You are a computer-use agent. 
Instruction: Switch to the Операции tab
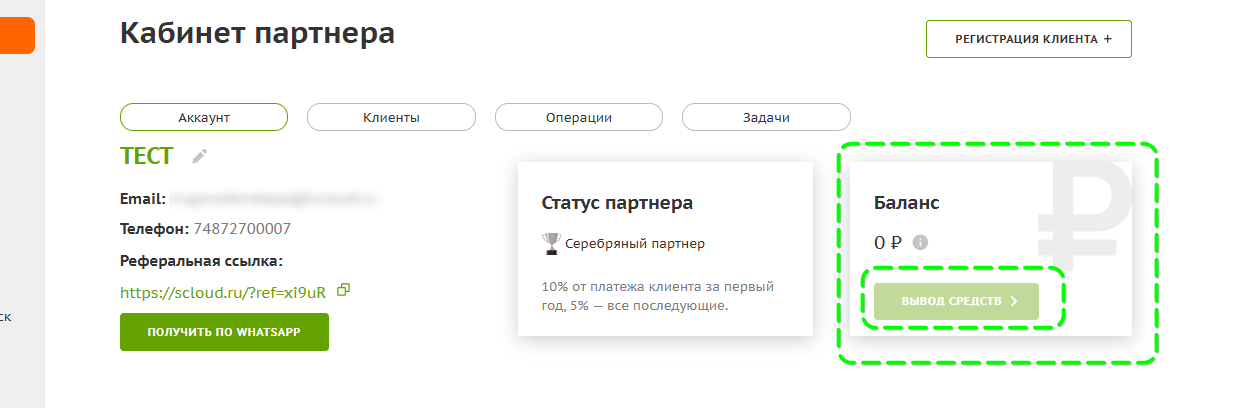pyautogui.click(x=579, y=117)
